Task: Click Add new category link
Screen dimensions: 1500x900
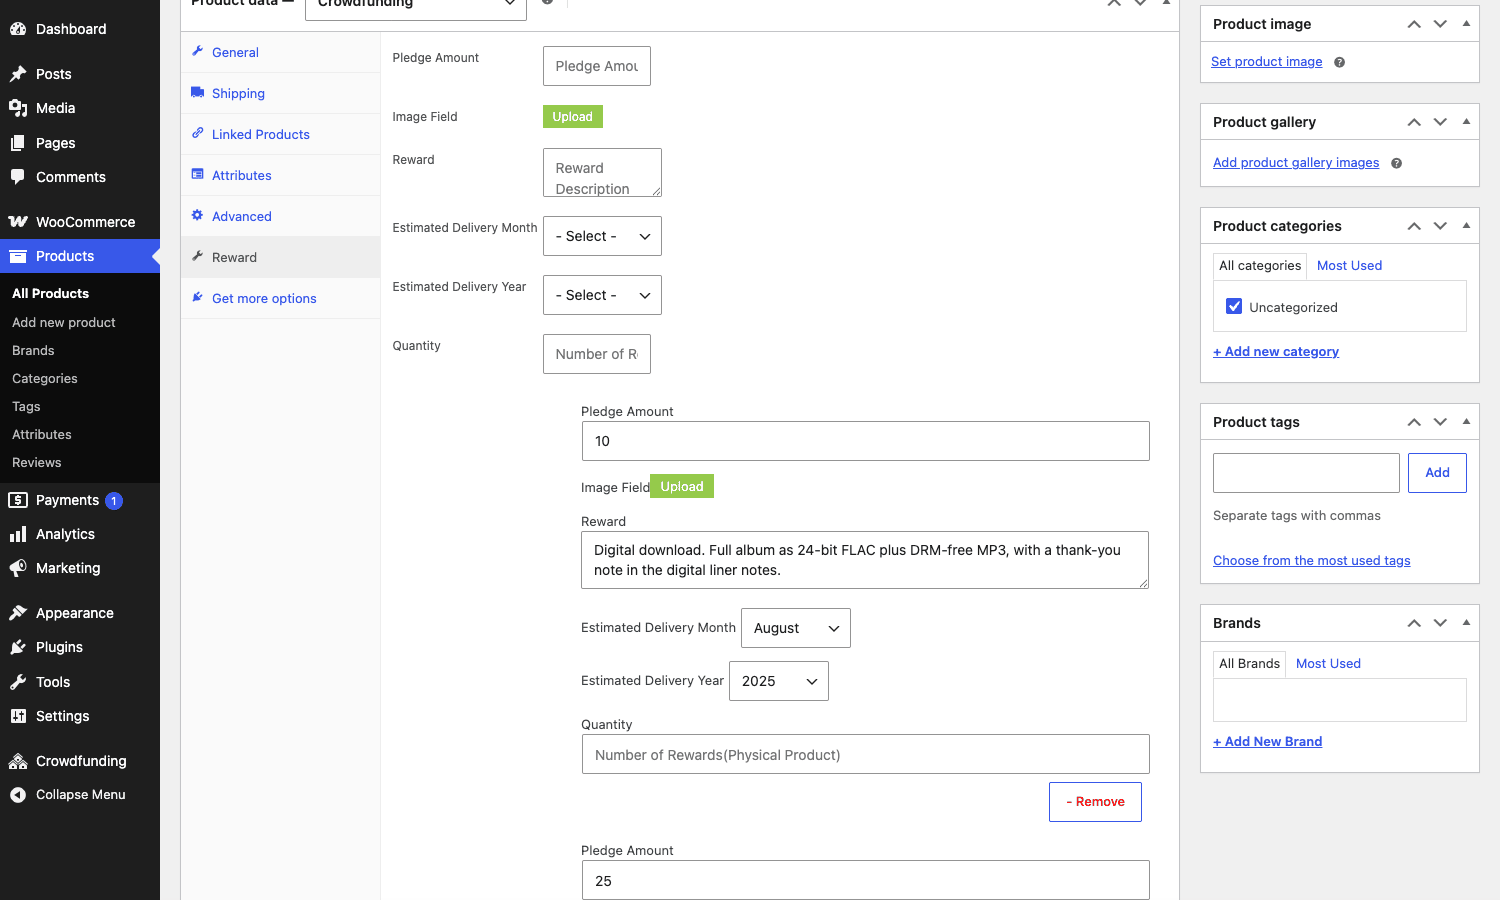Action: pyautogui.click(x=1276, y=352)
